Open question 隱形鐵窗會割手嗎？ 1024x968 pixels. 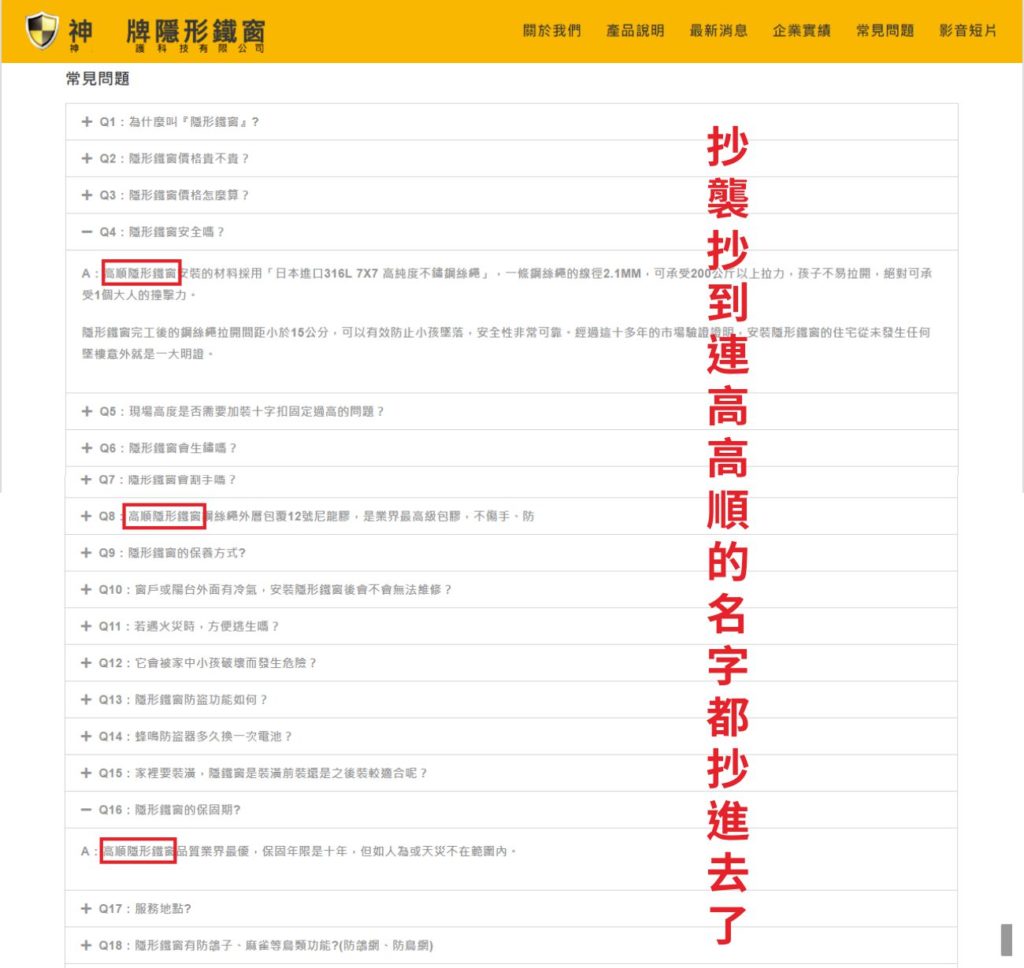[182, 479]
